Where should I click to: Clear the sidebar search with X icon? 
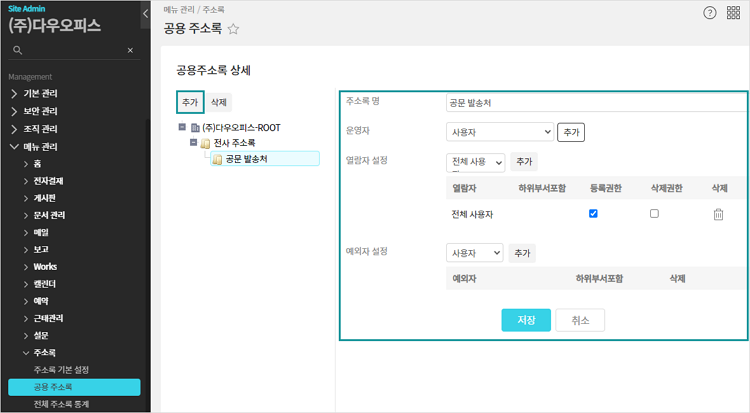[x=130, y=50]
